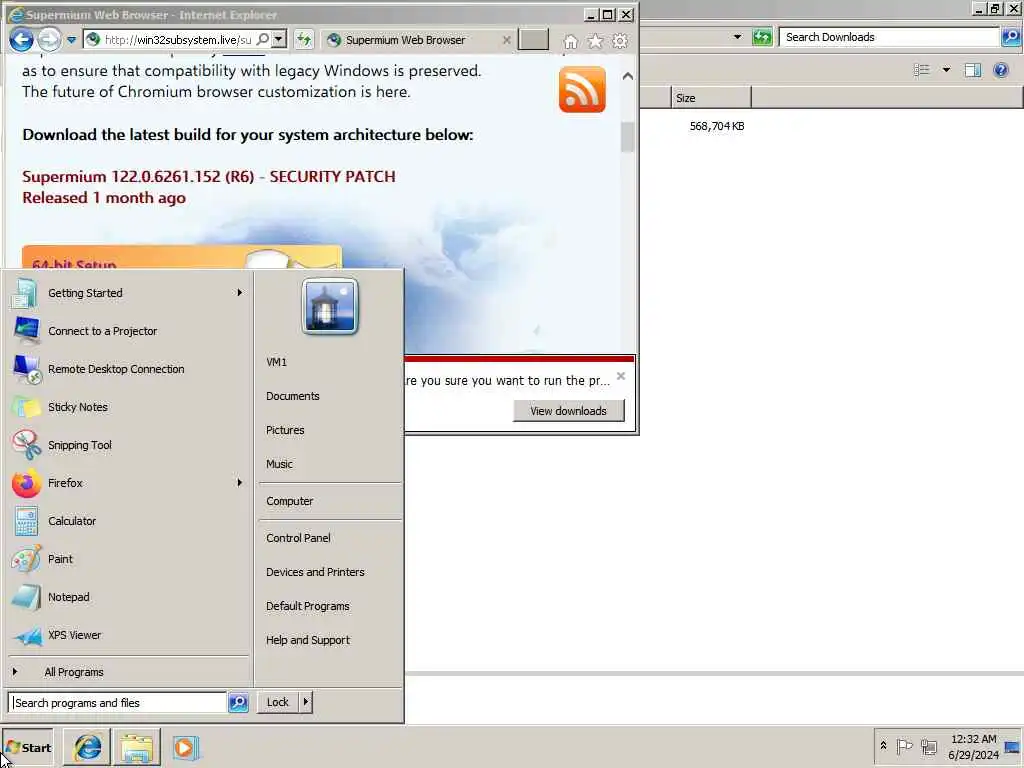
Task: Change view icon in Explorer toolbar
Action: (x=921, y=70)
